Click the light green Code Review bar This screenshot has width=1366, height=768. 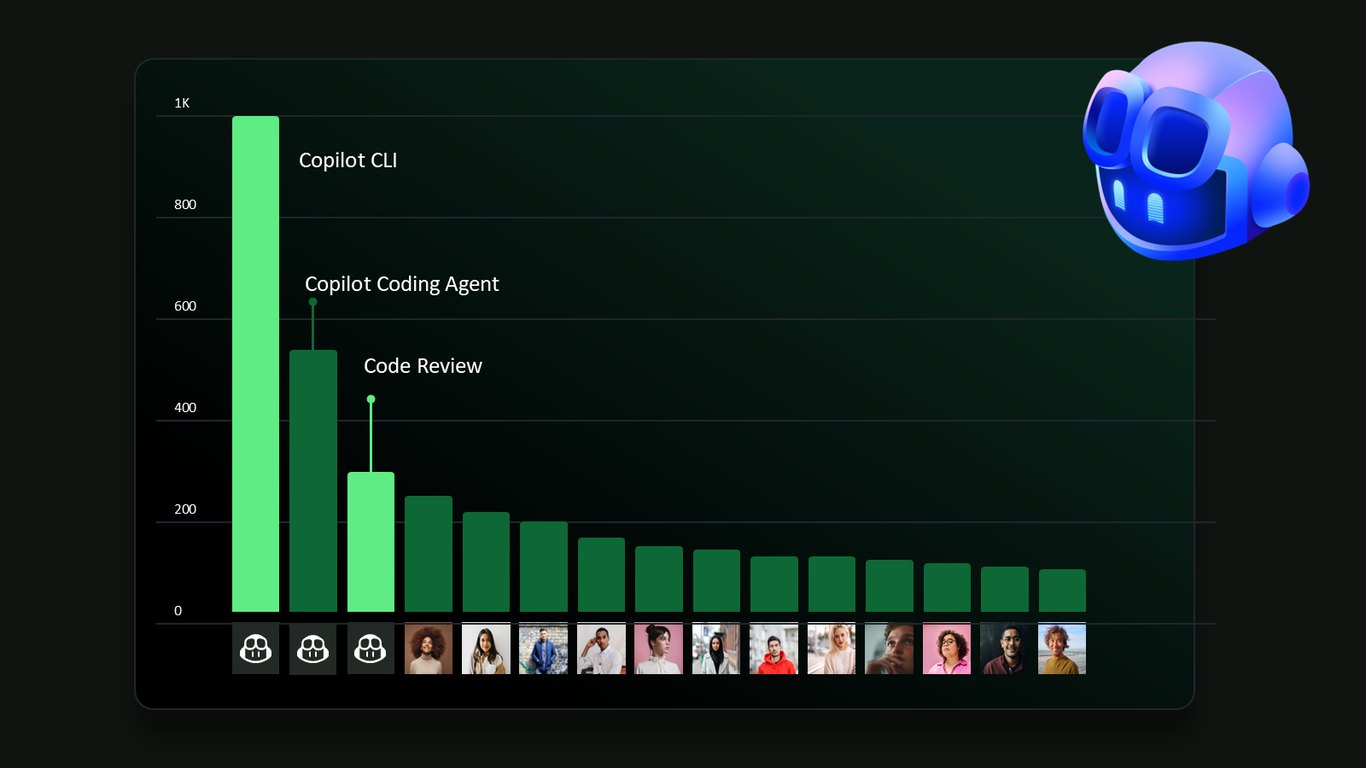[x=371, y=542]
